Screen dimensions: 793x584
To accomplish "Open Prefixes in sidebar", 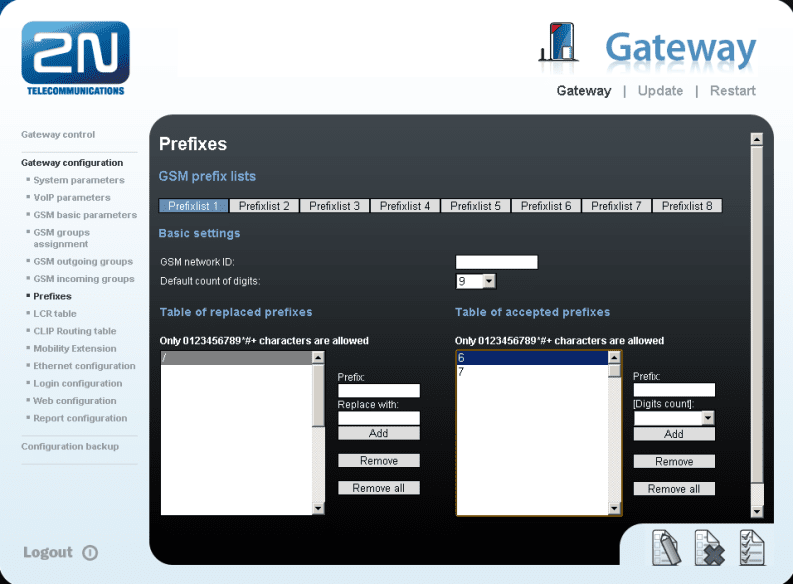I will [52, 296].
